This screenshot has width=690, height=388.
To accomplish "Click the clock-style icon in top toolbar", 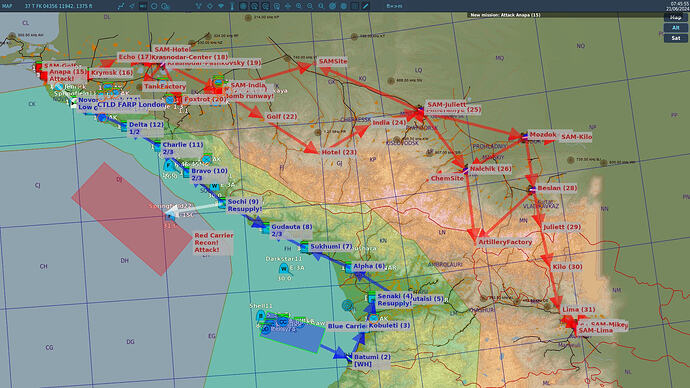I will pos(165,6).
